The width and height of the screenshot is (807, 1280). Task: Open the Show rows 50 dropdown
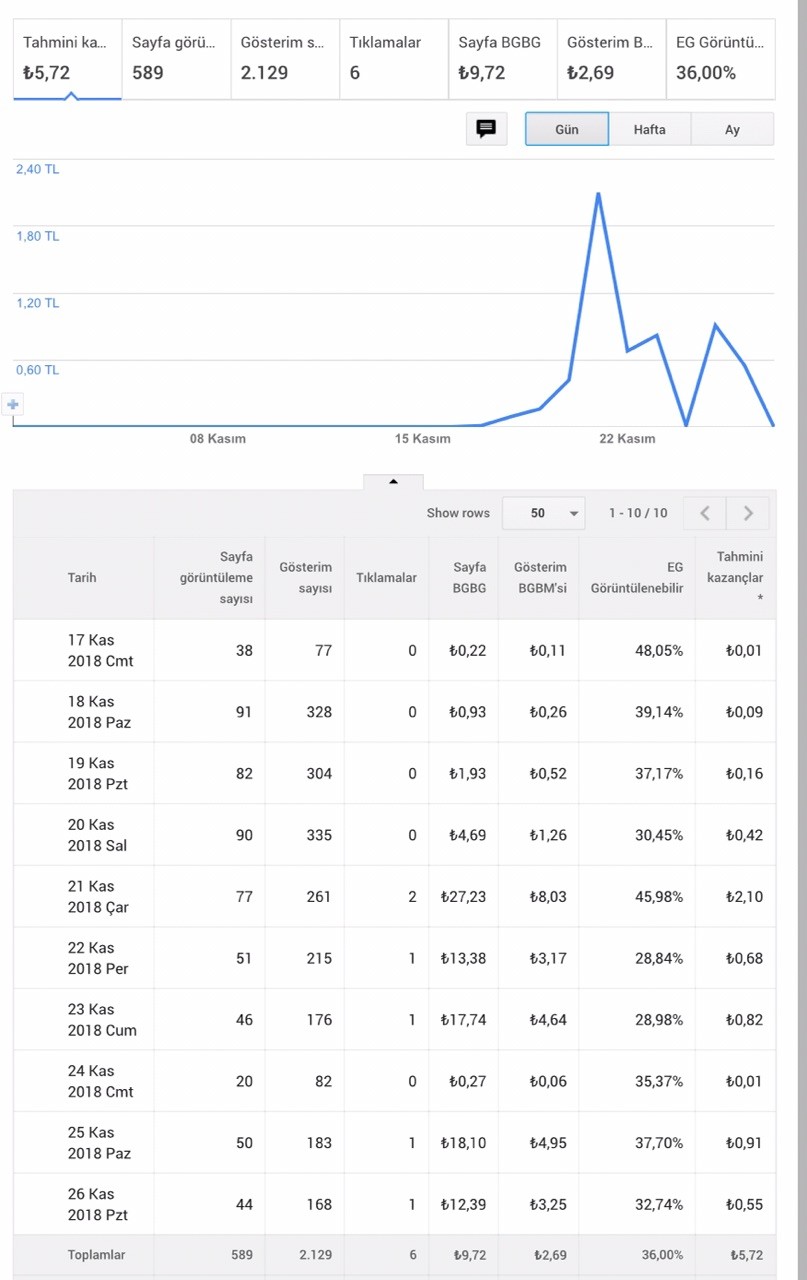coord(544,513)
